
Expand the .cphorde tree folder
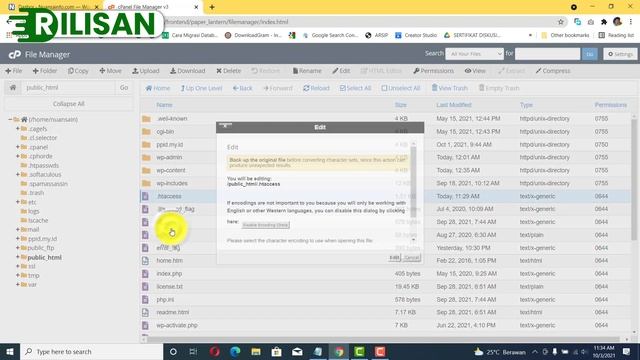(x=18, y=156)
